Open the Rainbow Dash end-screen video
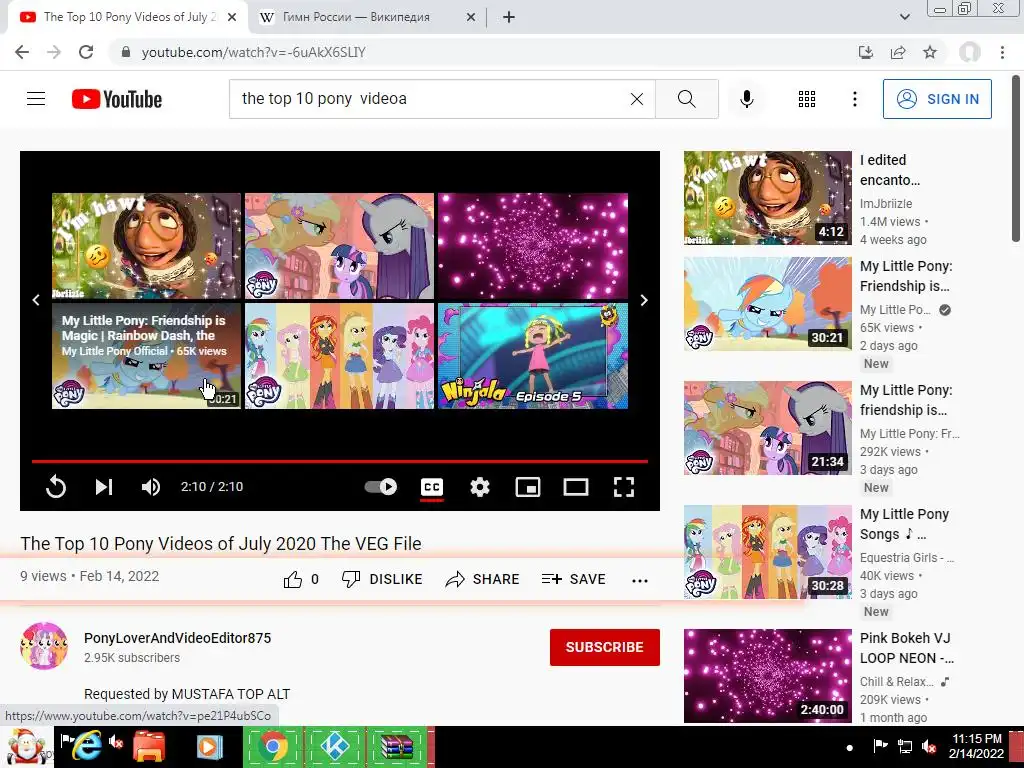 [146, 356]
